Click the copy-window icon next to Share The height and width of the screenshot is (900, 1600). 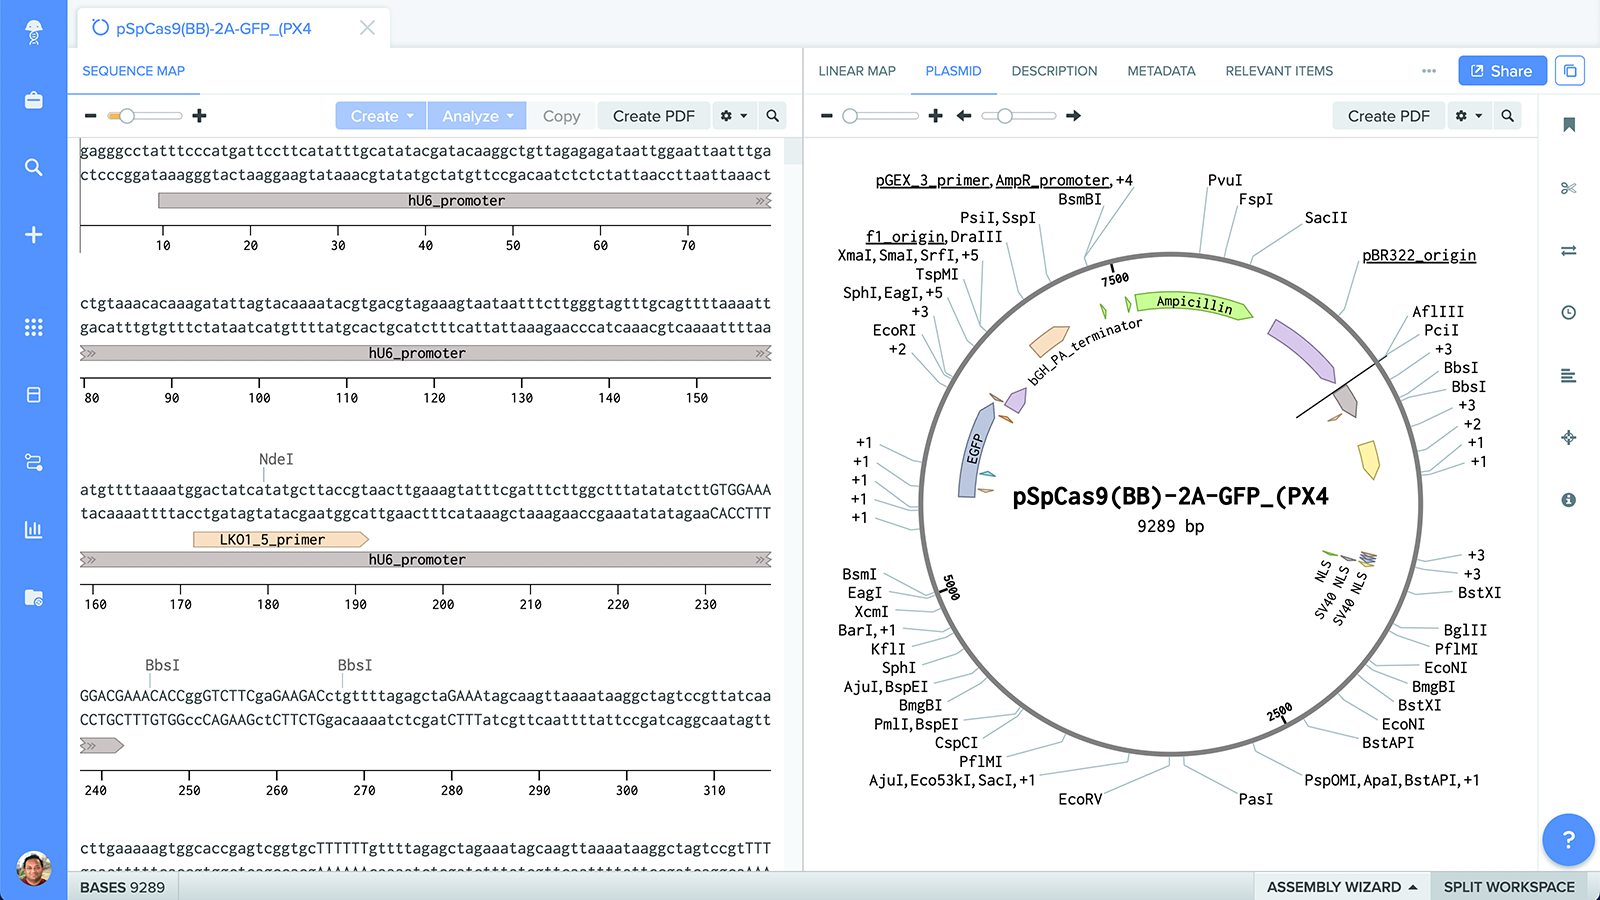pos(1570,71)
